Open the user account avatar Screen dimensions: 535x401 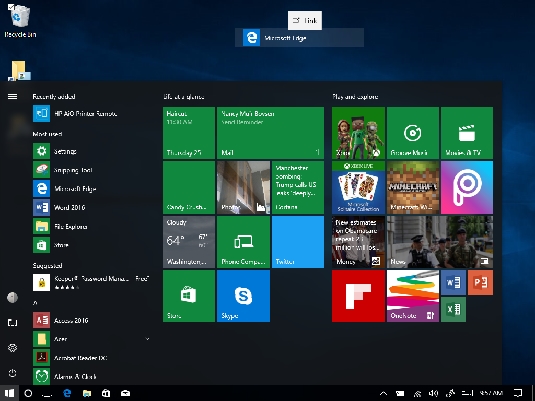12,298
